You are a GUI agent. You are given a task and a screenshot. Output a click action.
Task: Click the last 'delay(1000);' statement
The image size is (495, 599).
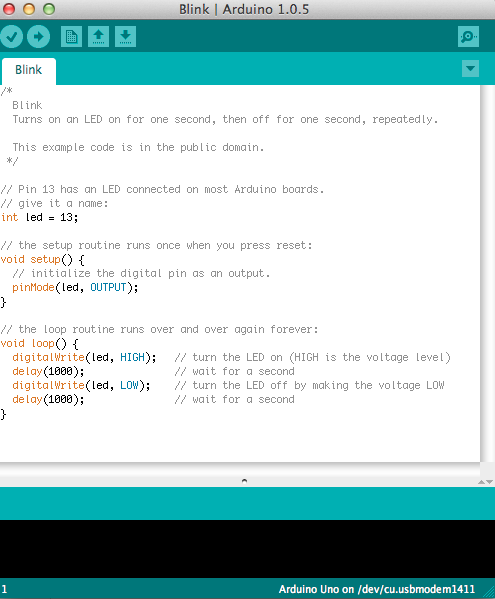tap(48, 399)
